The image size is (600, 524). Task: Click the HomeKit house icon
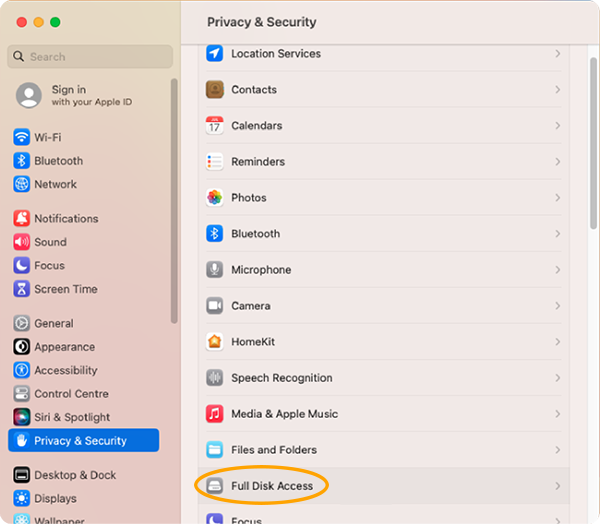(x=214, y=342)
